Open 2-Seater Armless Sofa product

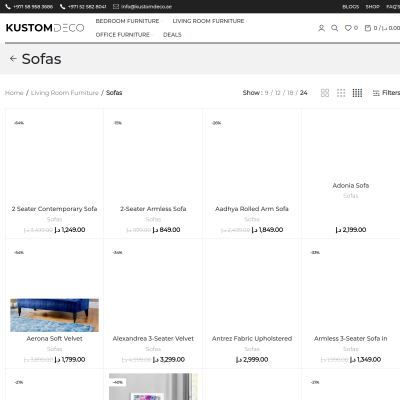(153, 209)
